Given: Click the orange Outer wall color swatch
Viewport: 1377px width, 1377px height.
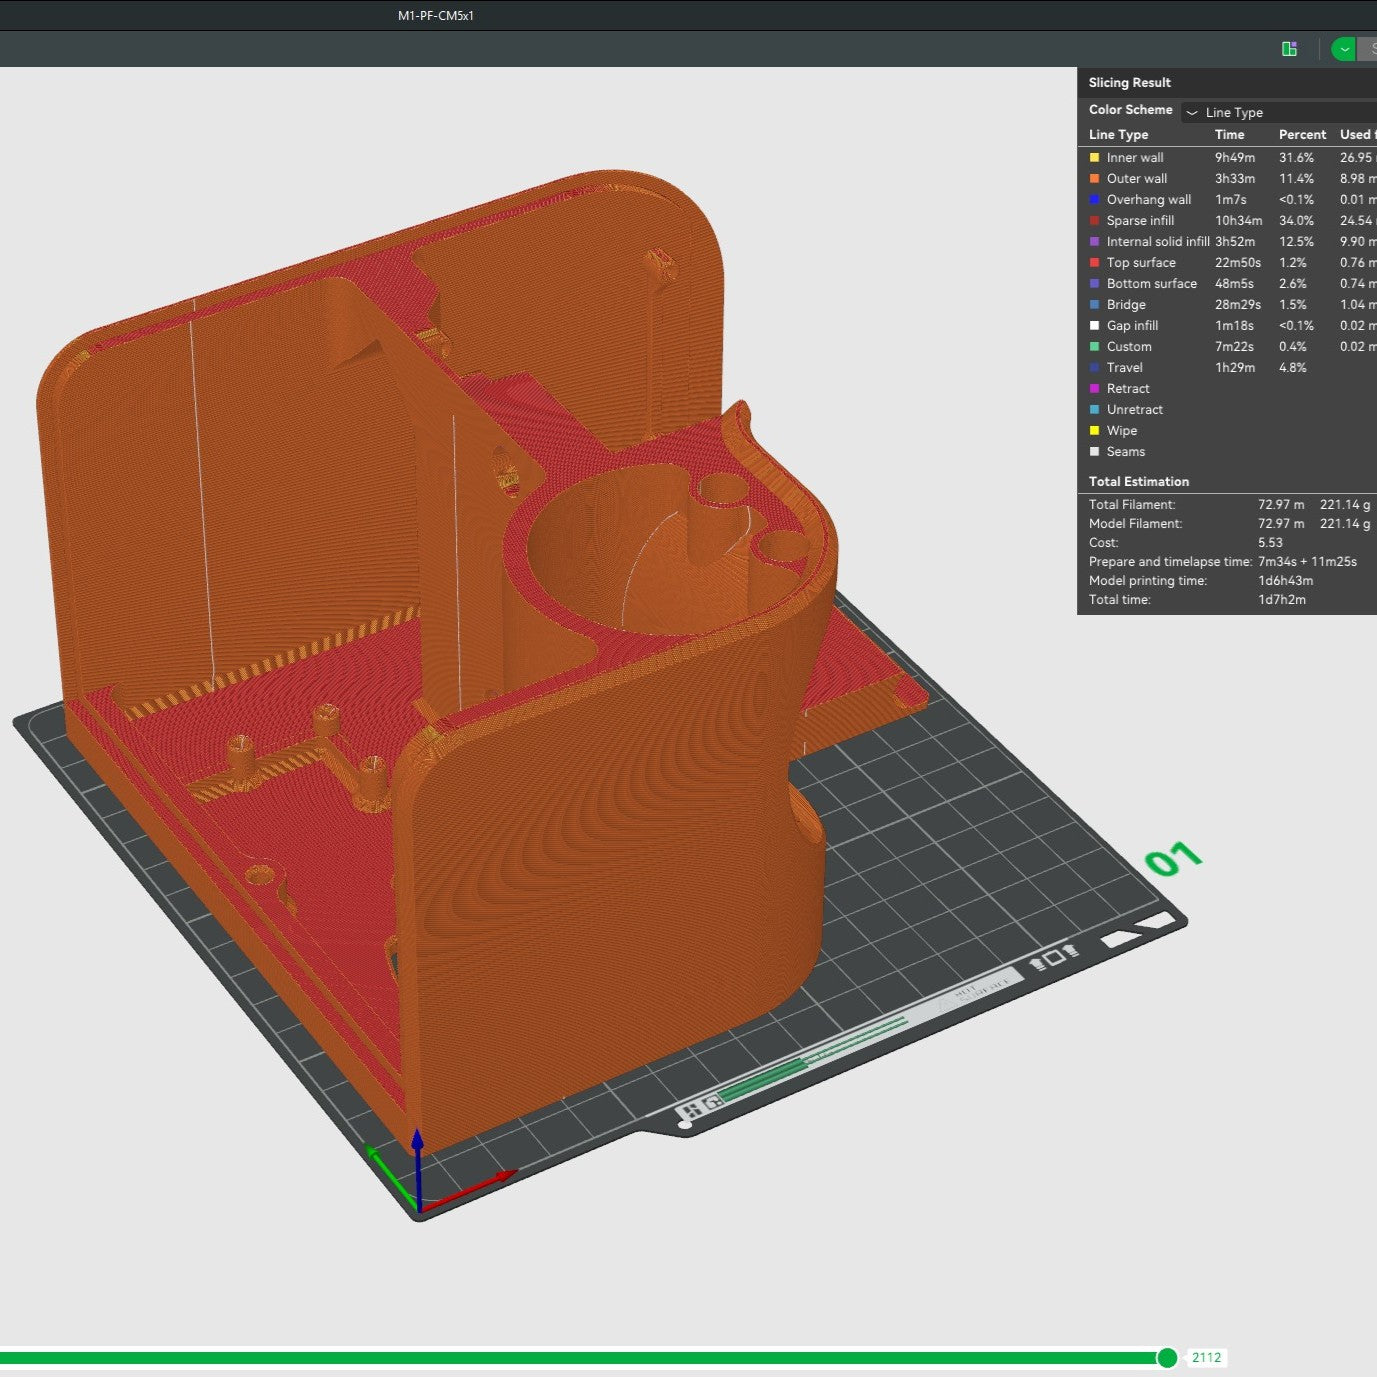Looking at the screenshot, I should tap(1094, 179).
